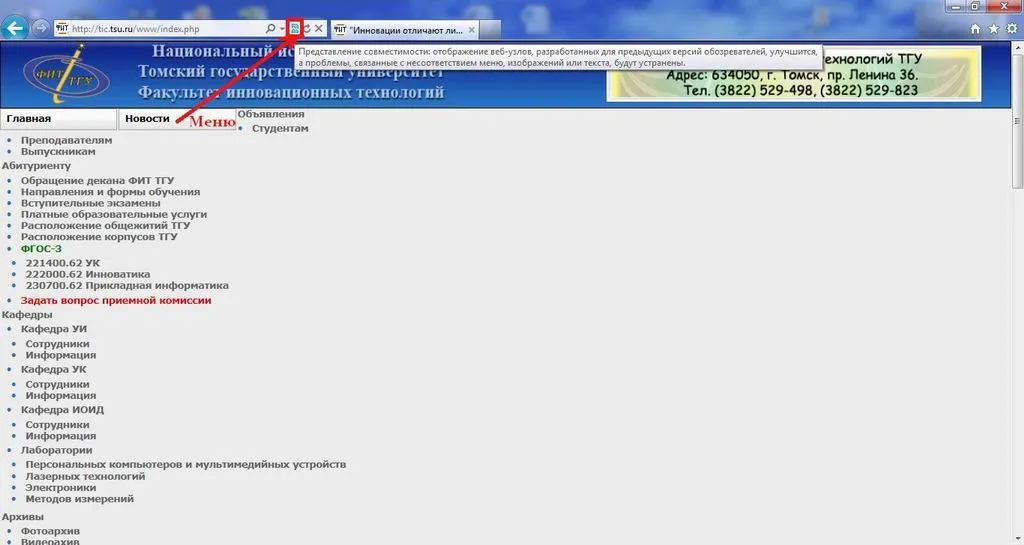Click the site favicon in address bar
Image resolution: width=1024 pixels, height=545 pixels.
62,29
